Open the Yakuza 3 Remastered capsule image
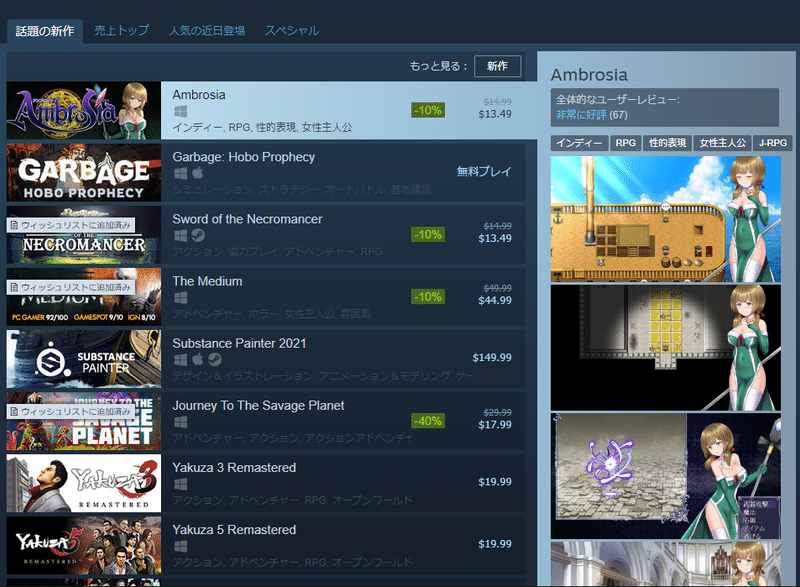 tap(84, 483)
